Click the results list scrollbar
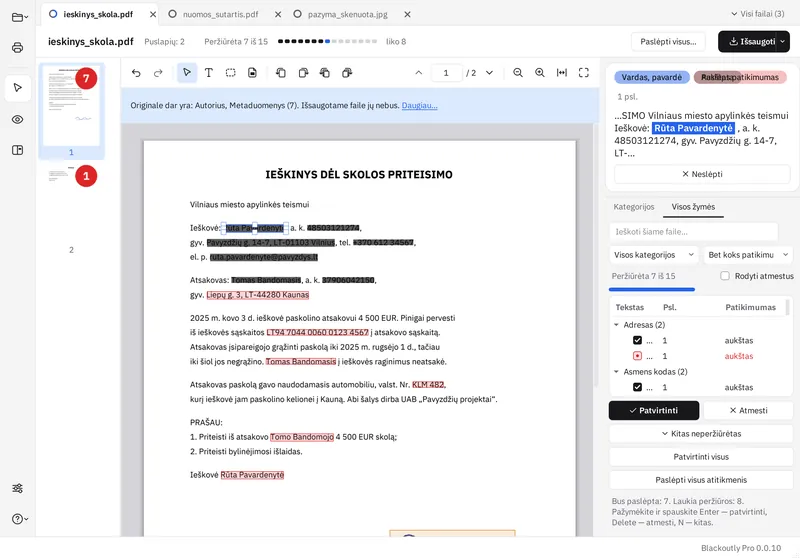 788,308
